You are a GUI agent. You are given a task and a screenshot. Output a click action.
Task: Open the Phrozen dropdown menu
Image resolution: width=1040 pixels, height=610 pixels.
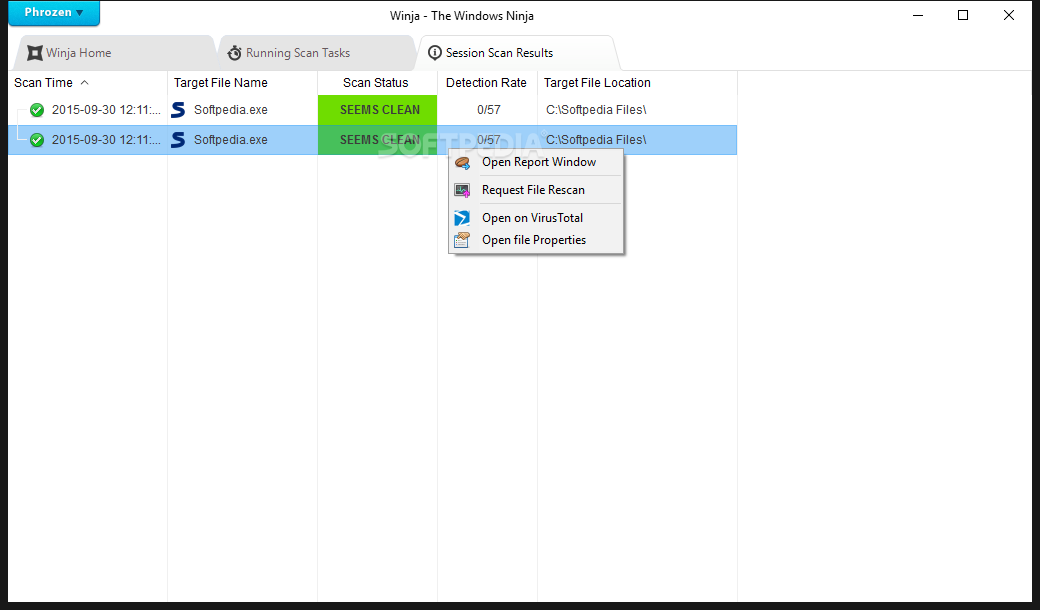(54, 13)
